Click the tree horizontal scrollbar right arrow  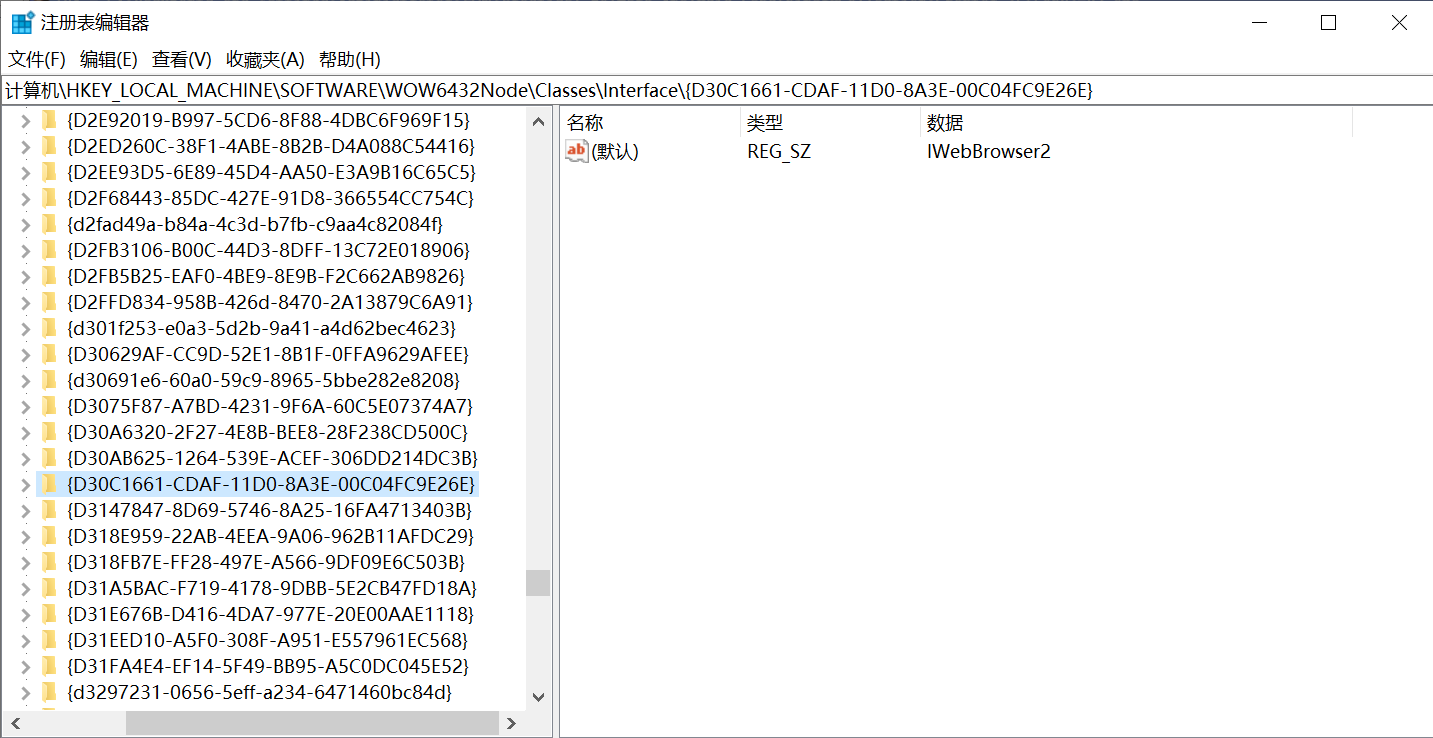pos(512,722)
